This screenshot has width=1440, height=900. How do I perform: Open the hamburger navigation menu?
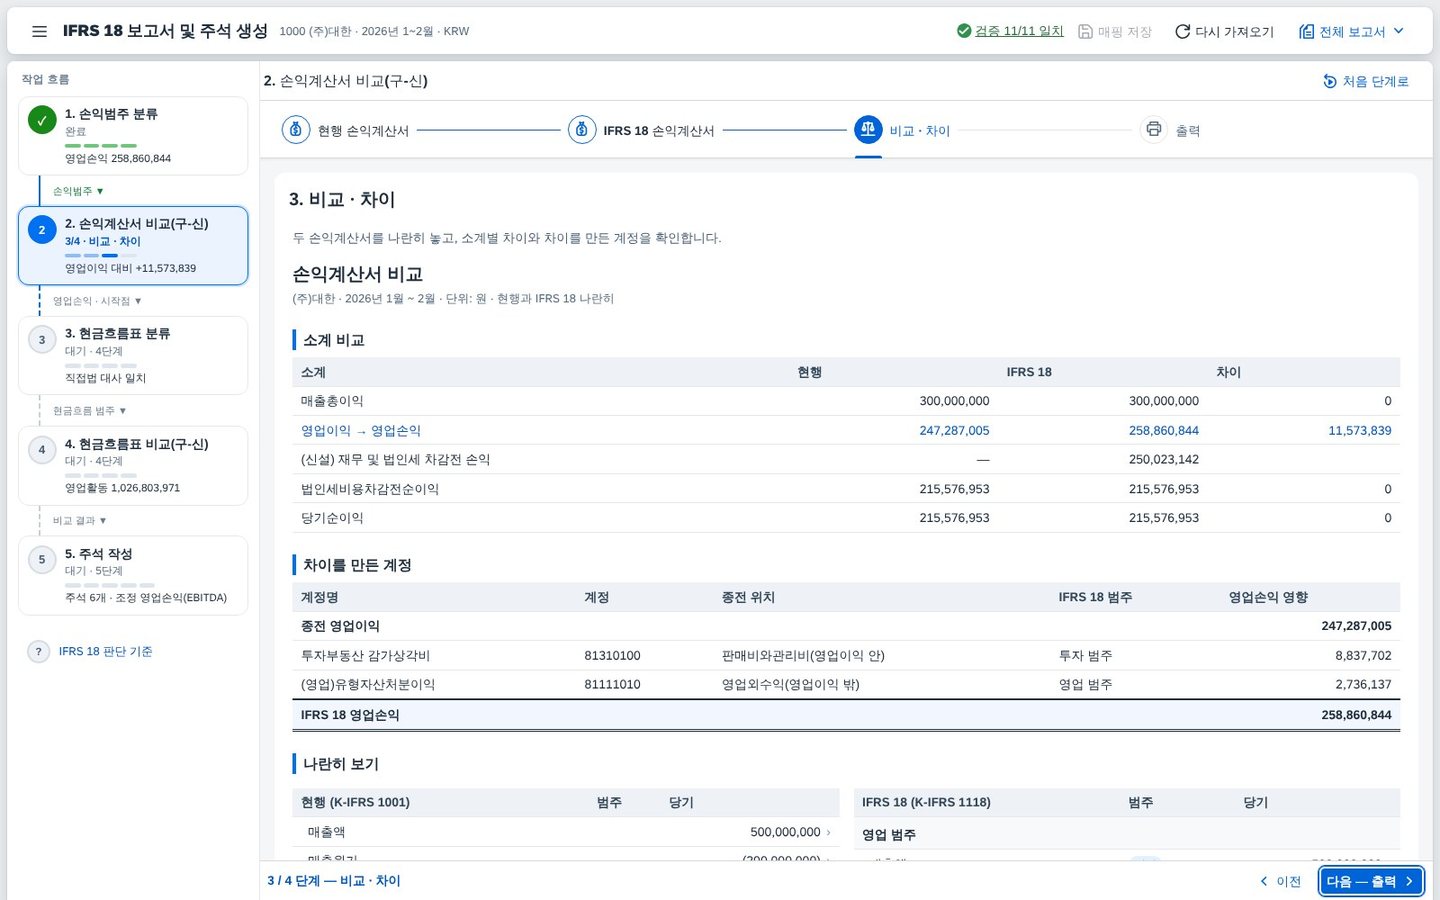click(x=39, y=31)
